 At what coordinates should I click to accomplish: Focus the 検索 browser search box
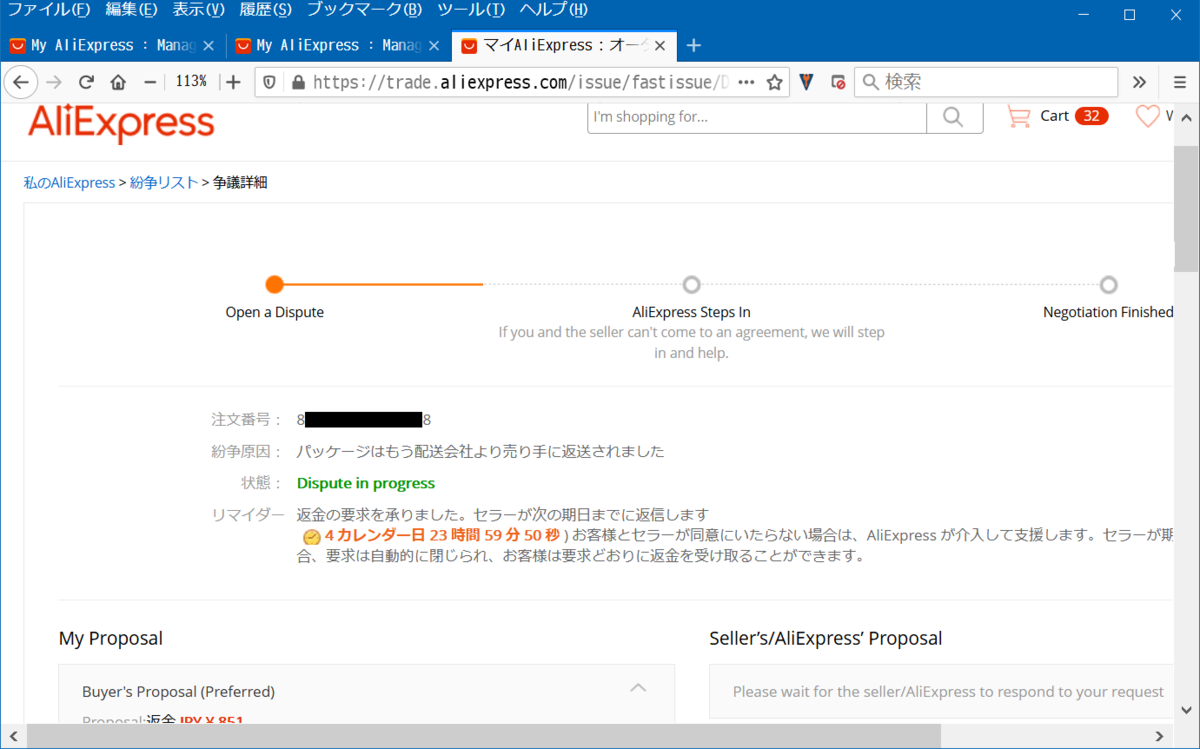click(986, 82)
